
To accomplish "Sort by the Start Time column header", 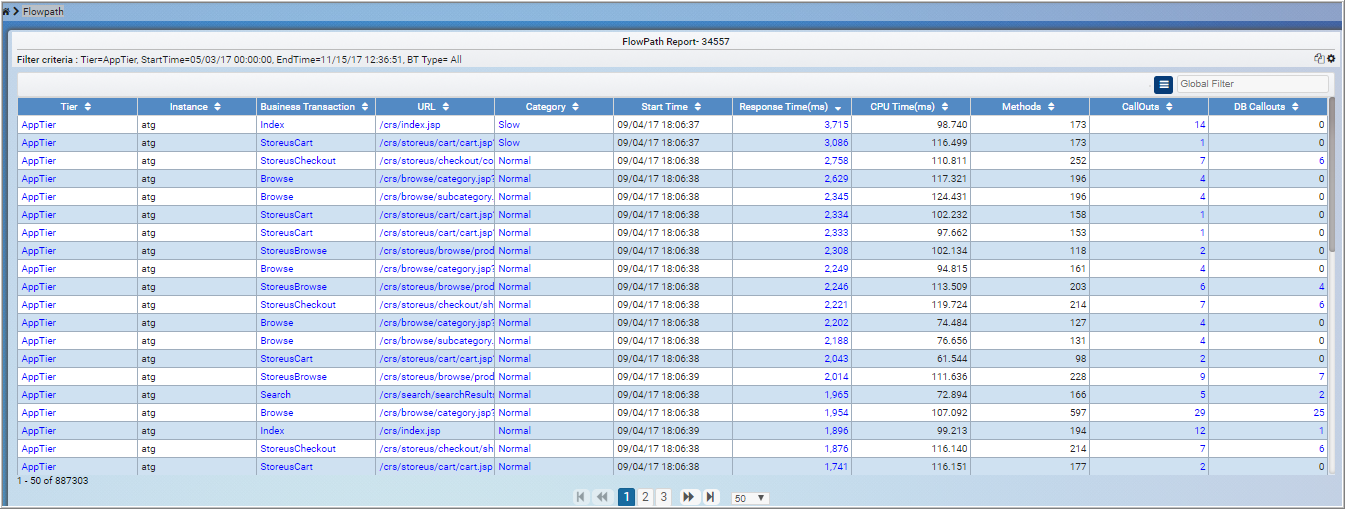I will pos(672,107).
